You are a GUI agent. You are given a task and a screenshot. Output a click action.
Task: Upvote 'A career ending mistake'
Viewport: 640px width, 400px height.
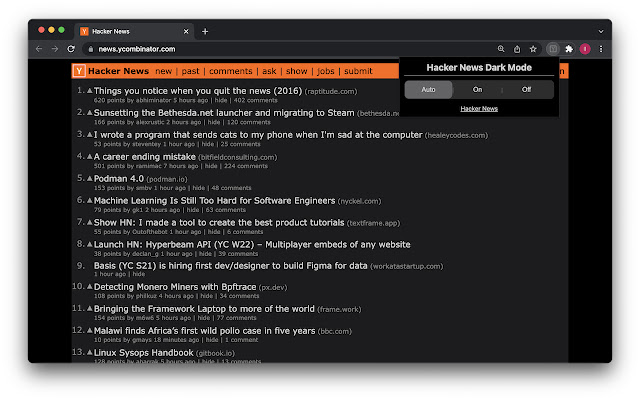click(89, 156)
